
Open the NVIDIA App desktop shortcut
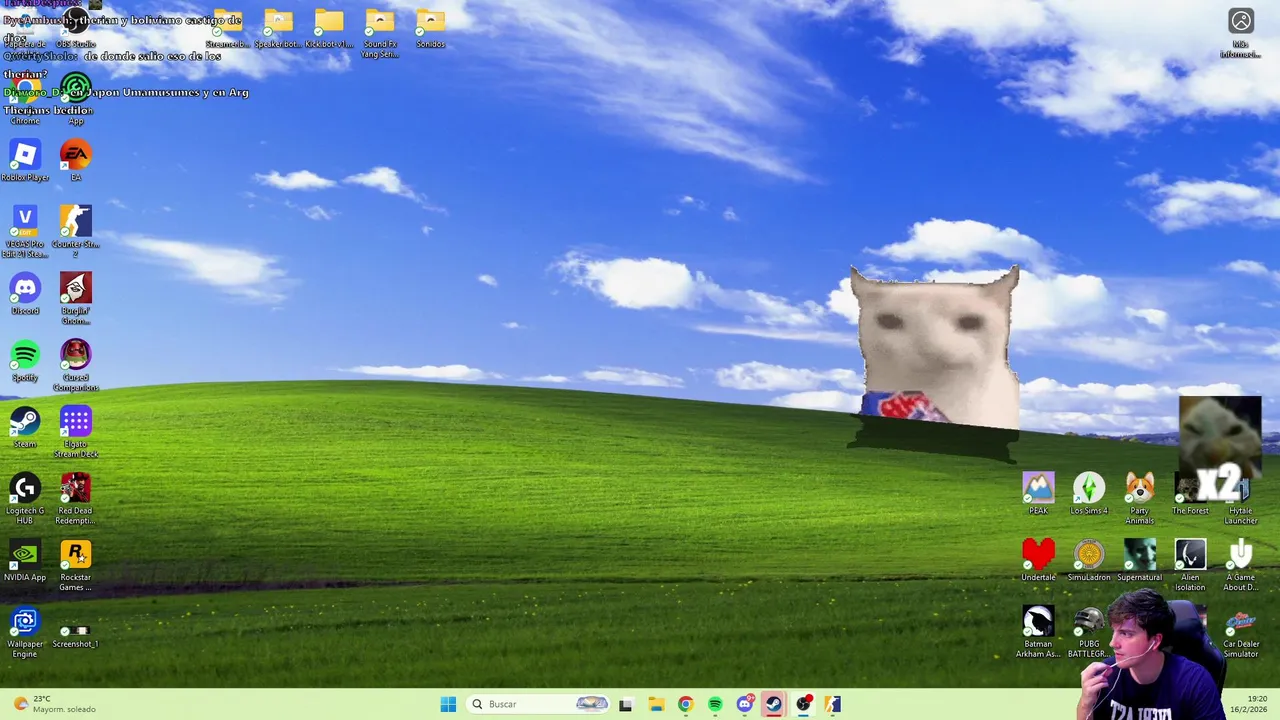[25, 561]
